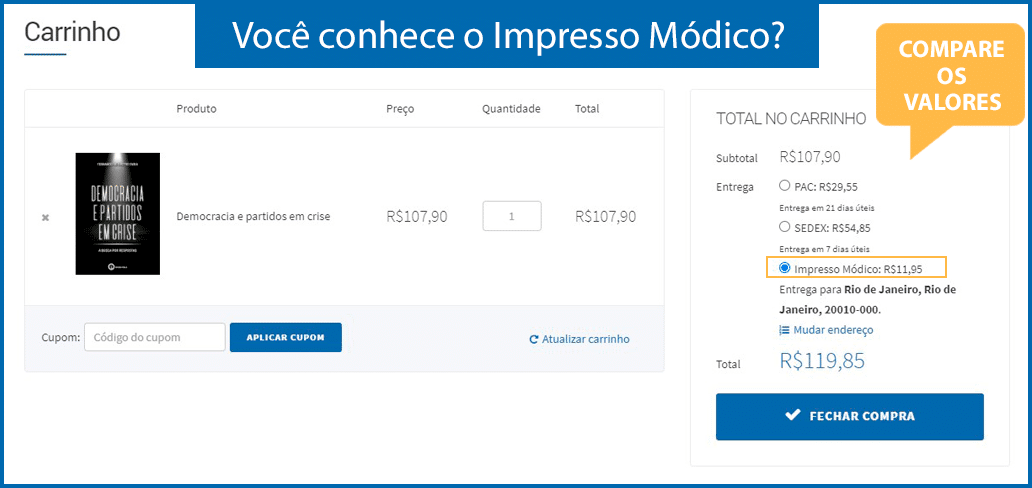This screenshot has height=488, width=1032.
Task: Focus the Código do cupom field
Action: pyautogui.click(x=155, y=337)
